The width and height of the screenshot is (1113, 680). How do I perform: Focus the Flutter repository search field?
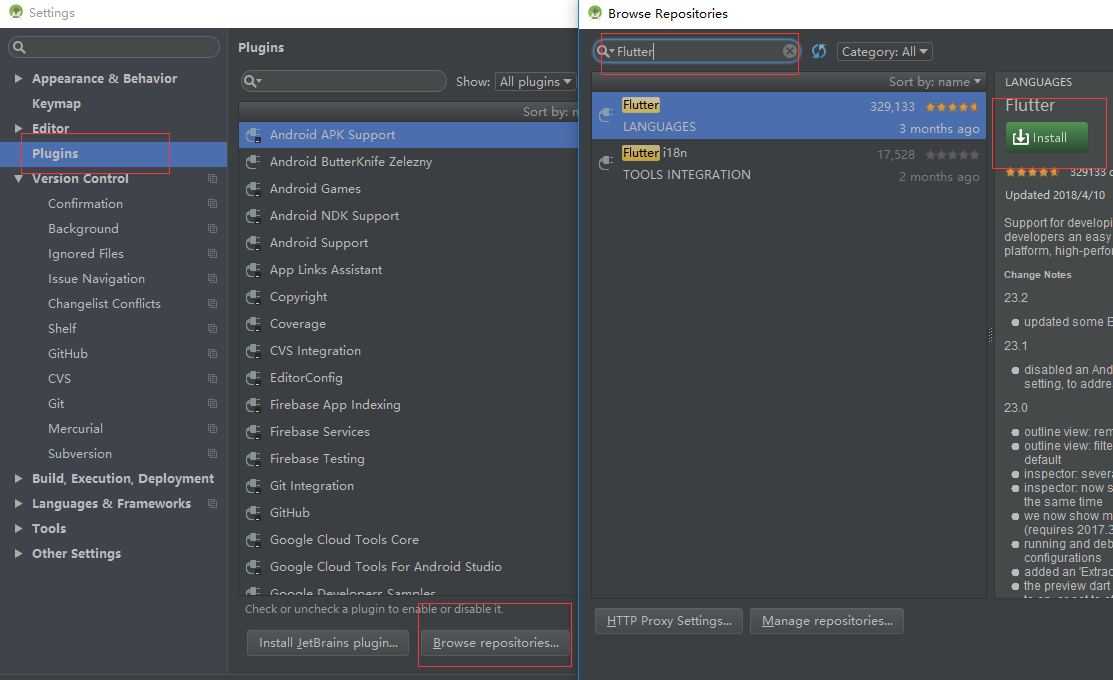click(697, 51)
